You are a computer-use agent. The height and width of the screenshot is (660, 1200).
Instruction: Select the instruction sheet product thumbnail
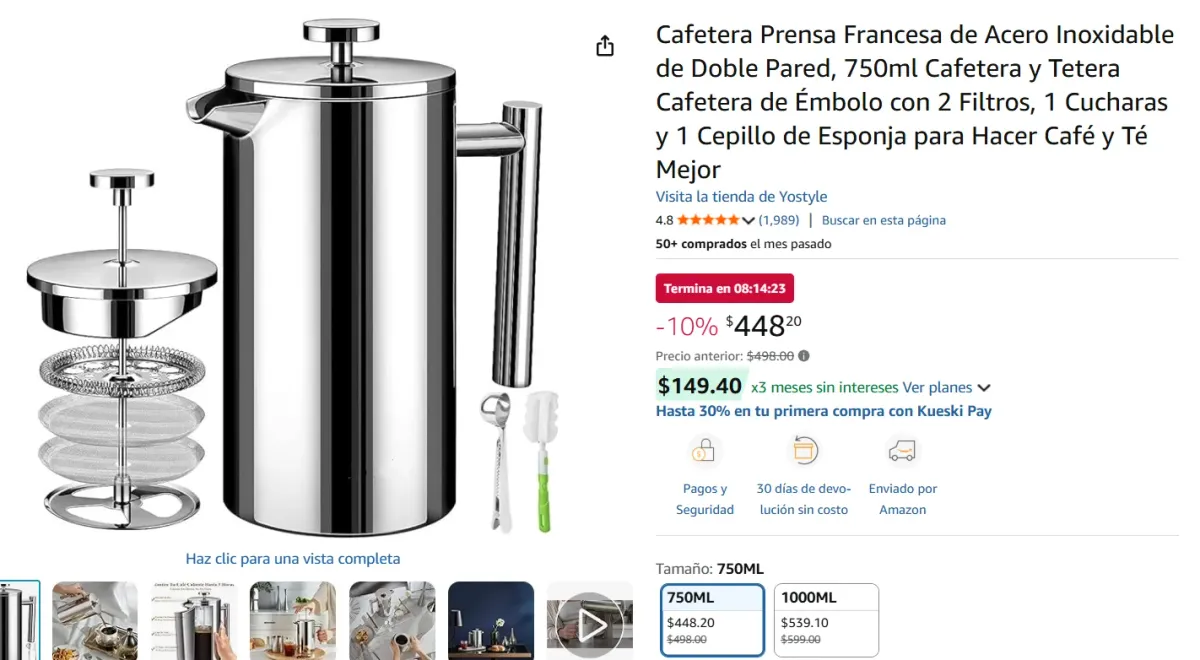tap(194, 620)
